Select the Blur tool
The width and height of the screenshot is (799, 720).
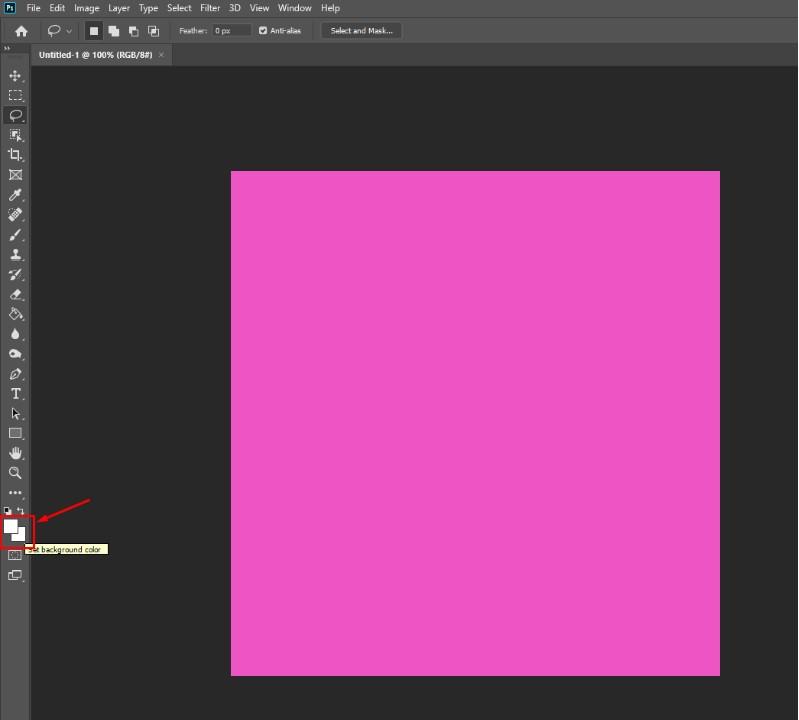(15, 334)
